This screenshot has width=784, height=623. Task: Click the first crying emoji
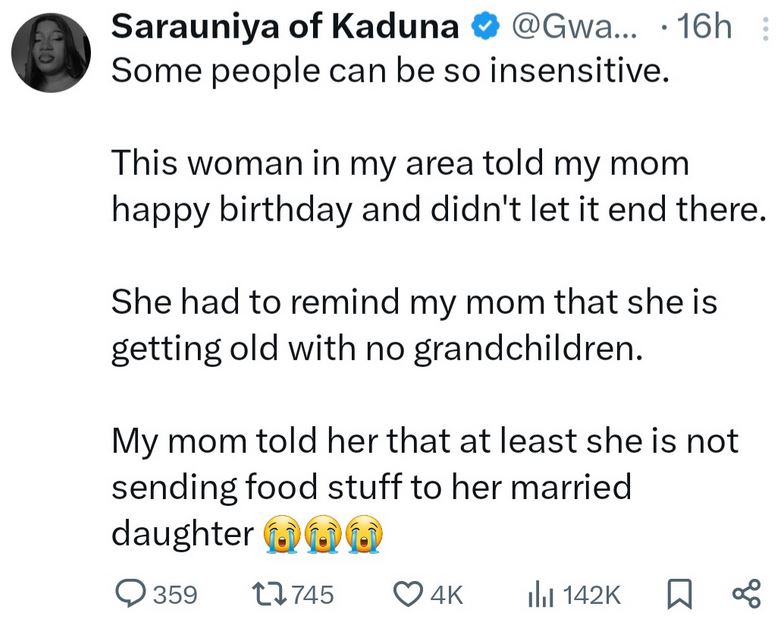281,537
